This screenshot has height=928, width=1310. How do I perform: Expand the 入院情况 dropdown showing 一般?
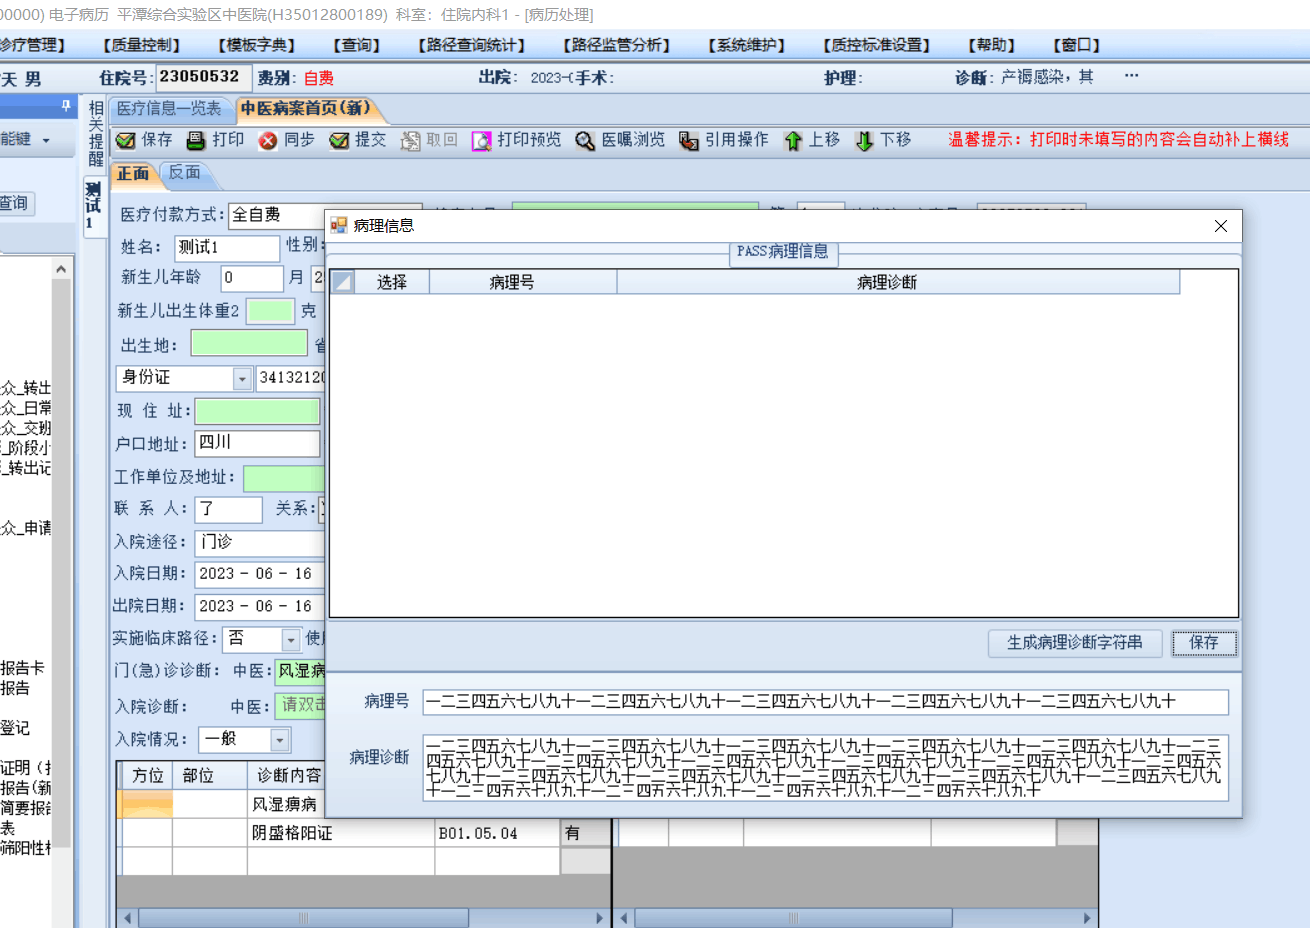[280, 740]
